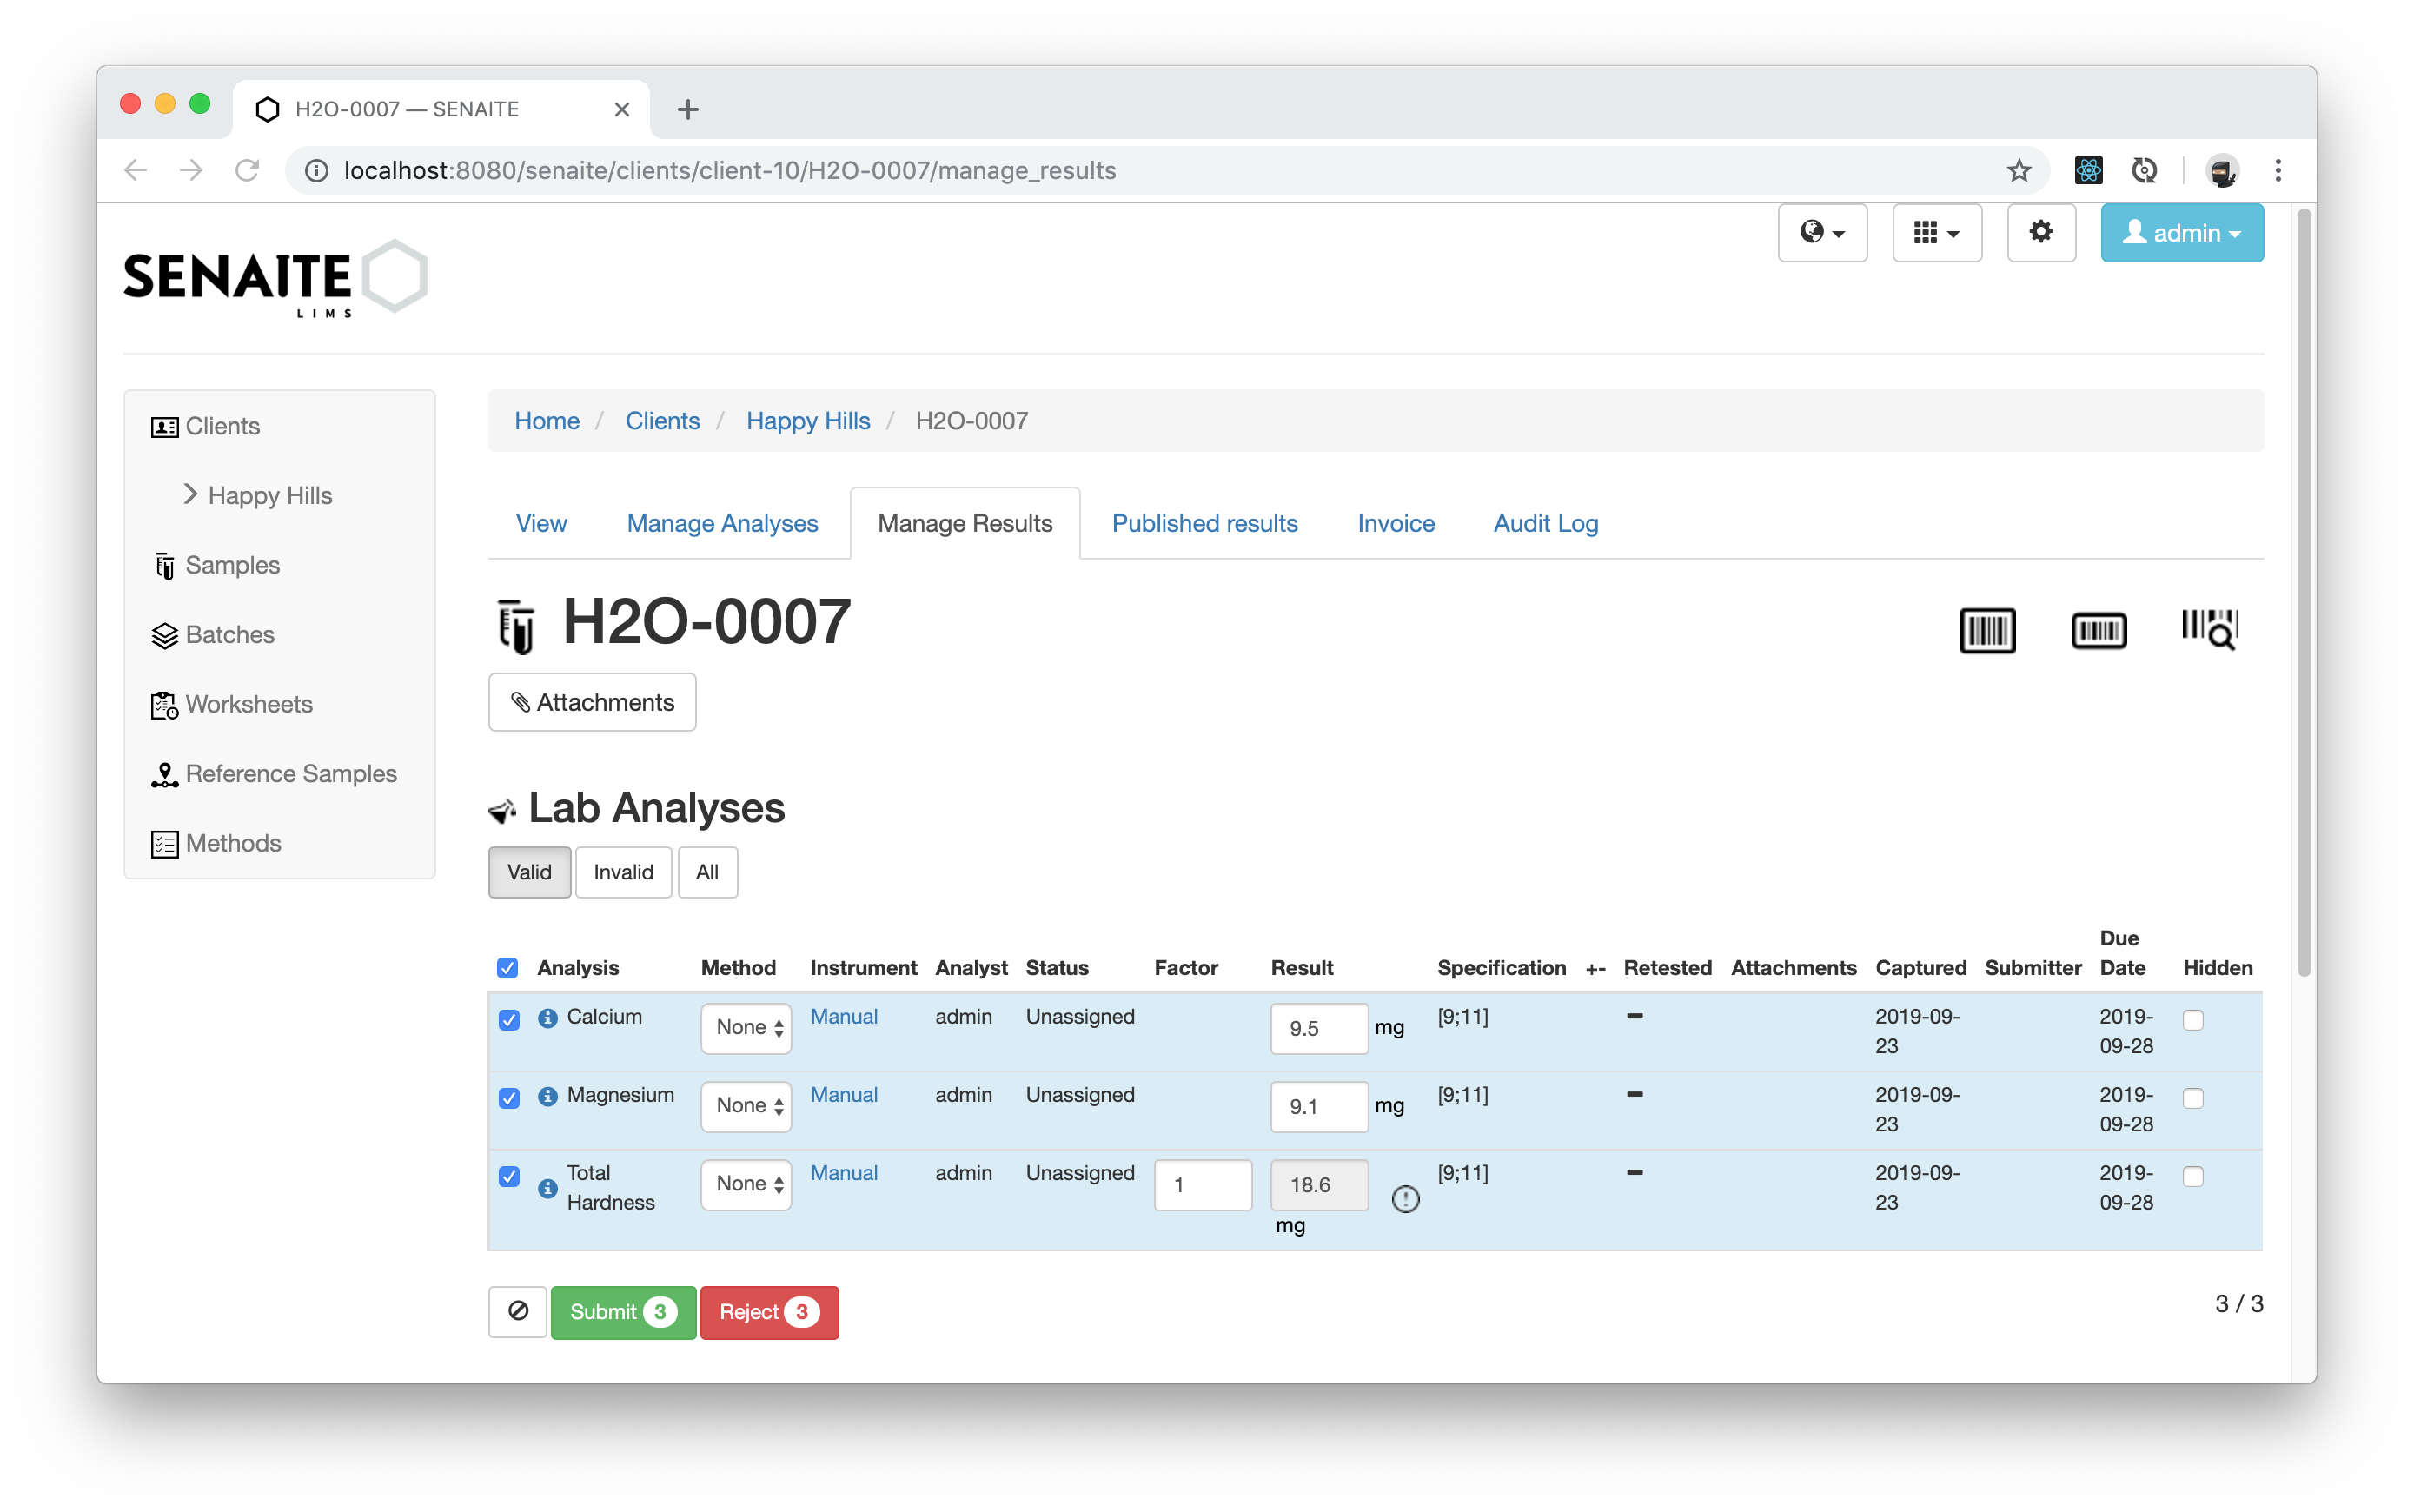
Task: Click the barcode search preview icon
Action: pyautogui.click(x=2208, y=630)
